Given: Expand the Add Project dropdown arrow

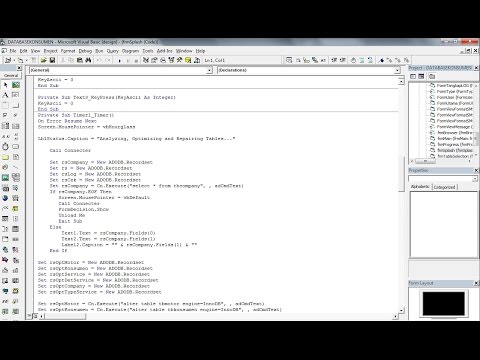Looking at the screenshot, I should pos(14,60).
